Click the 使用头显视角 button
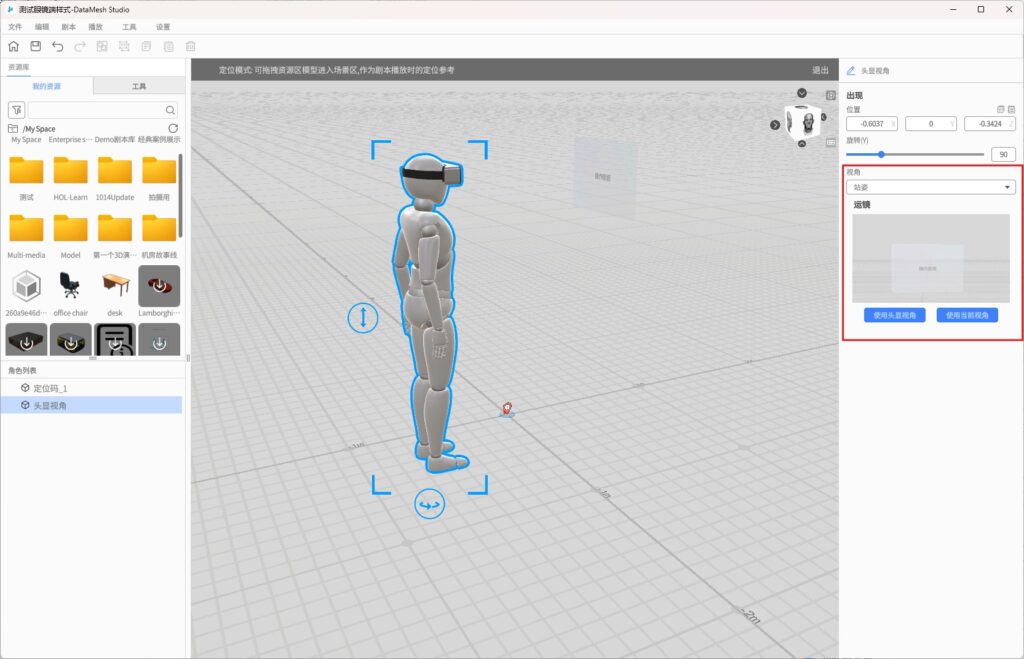This screenshot has height=659, width=1024. coord(894,315)
